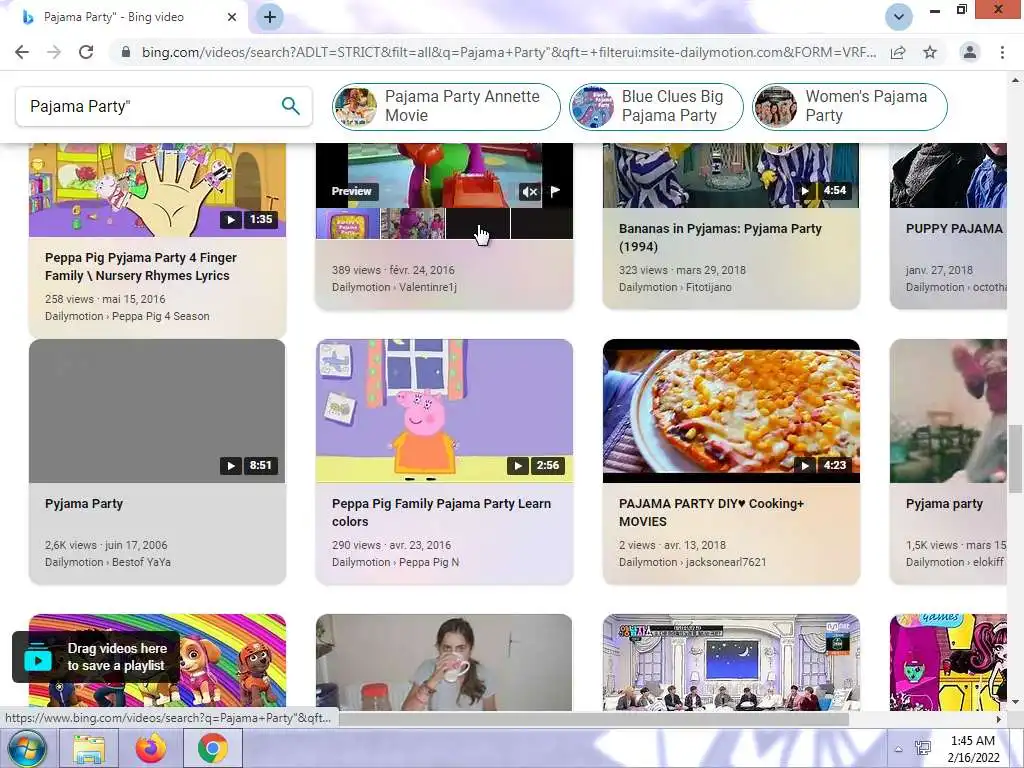Click the search magnifier icon
The height and width of the screenshot is (768, 1024).
pos(291,106)
